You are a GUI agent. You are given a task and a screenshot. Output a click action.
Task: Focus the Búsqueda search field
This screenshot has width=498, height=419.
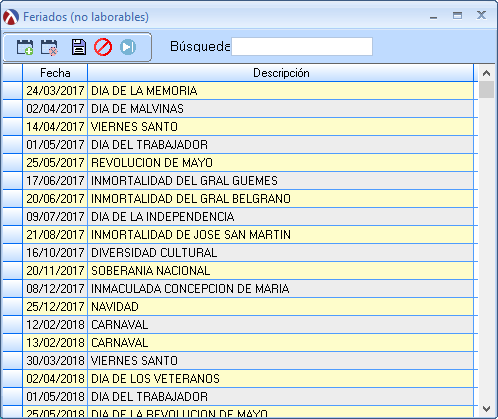coord(302,46)
